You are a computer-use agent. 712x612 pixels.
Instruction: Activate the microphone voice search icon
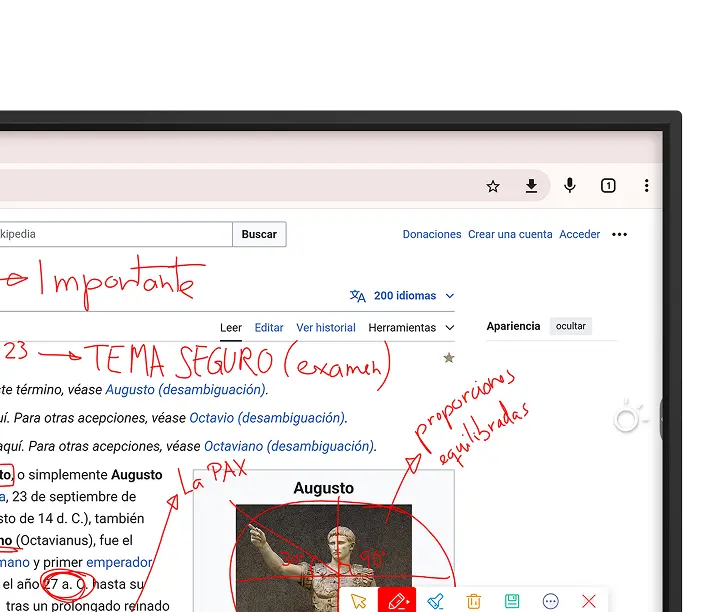[x=569, y=186]
